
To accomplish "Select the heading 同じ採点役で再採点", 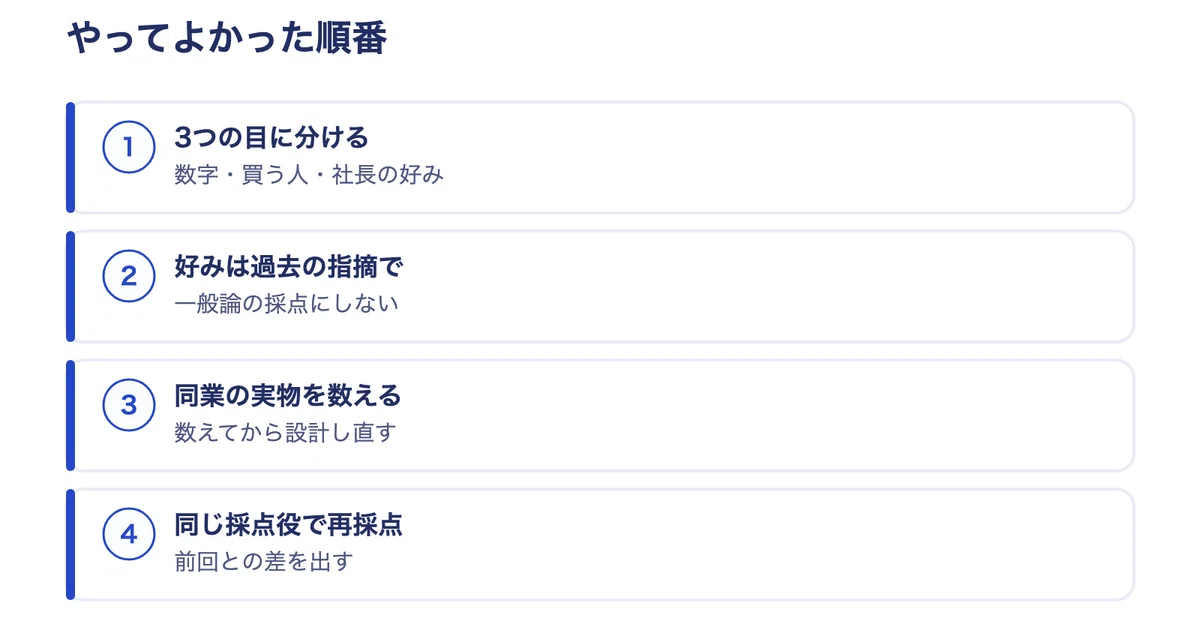I will coord(288,525).
